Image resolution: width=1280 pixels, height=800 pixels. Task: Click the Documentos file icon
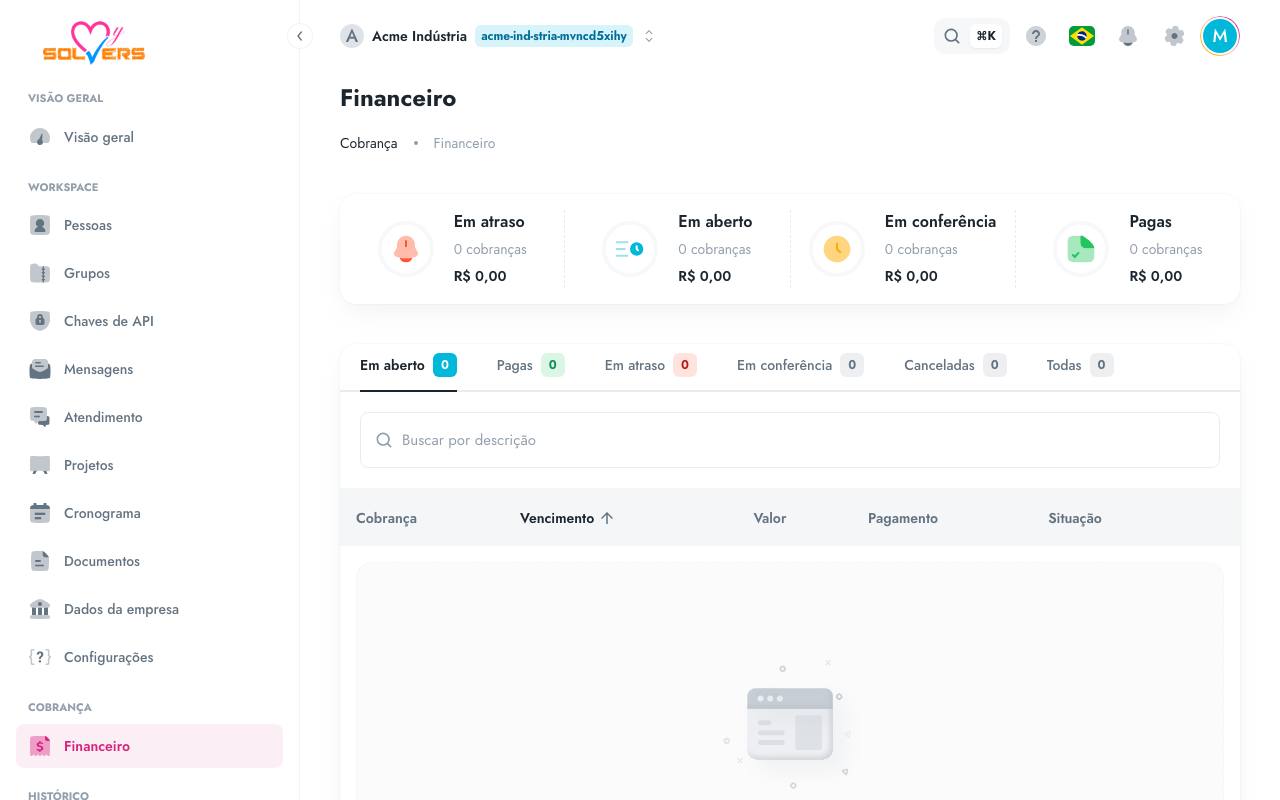(x=40, y=561)
